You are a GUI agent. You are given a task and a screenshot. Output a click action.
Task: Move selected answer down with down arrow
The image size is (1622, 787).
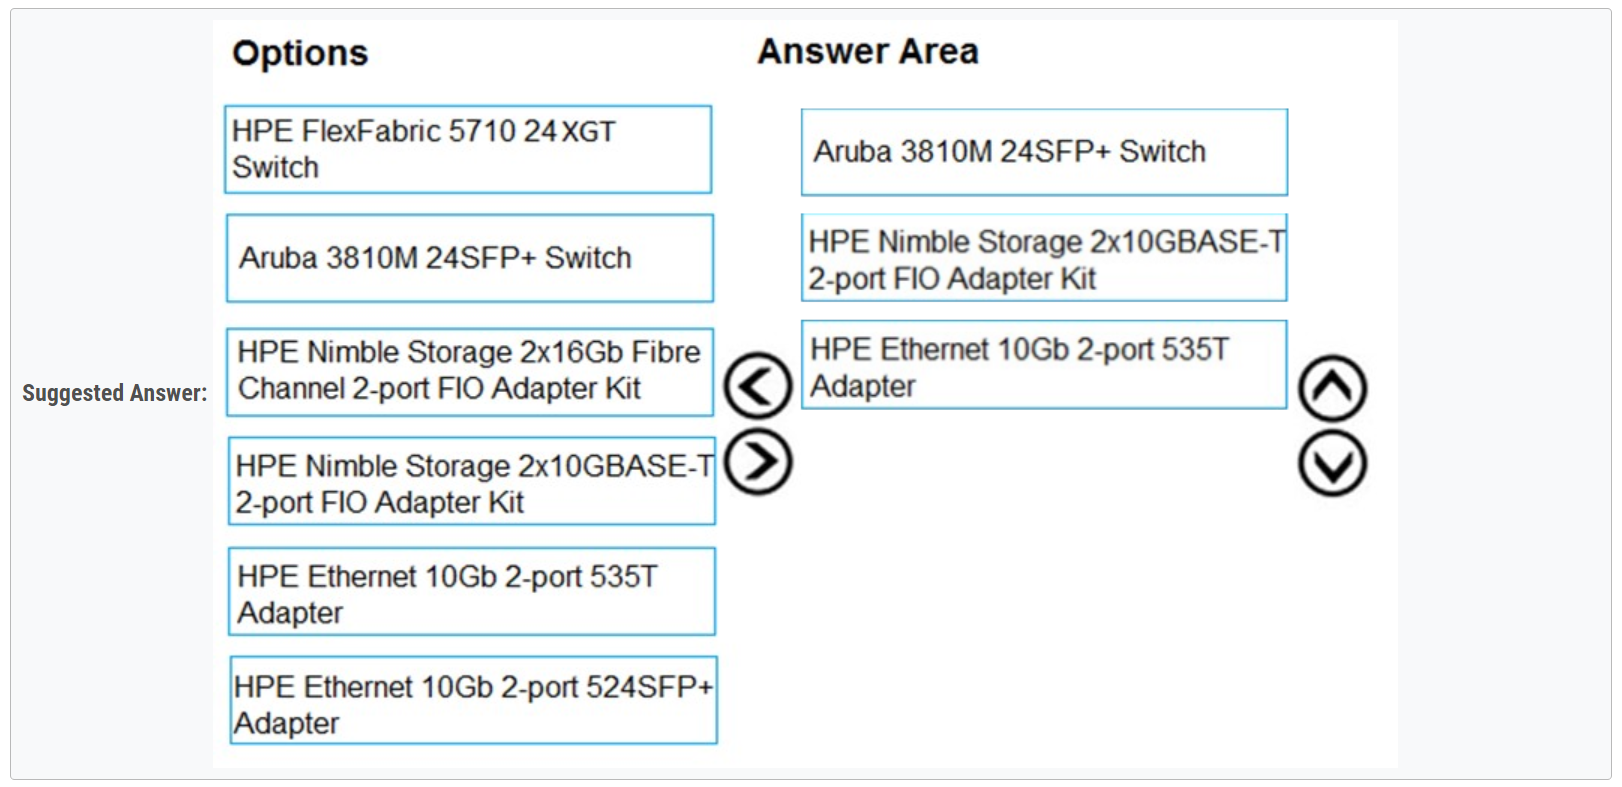1332,464
